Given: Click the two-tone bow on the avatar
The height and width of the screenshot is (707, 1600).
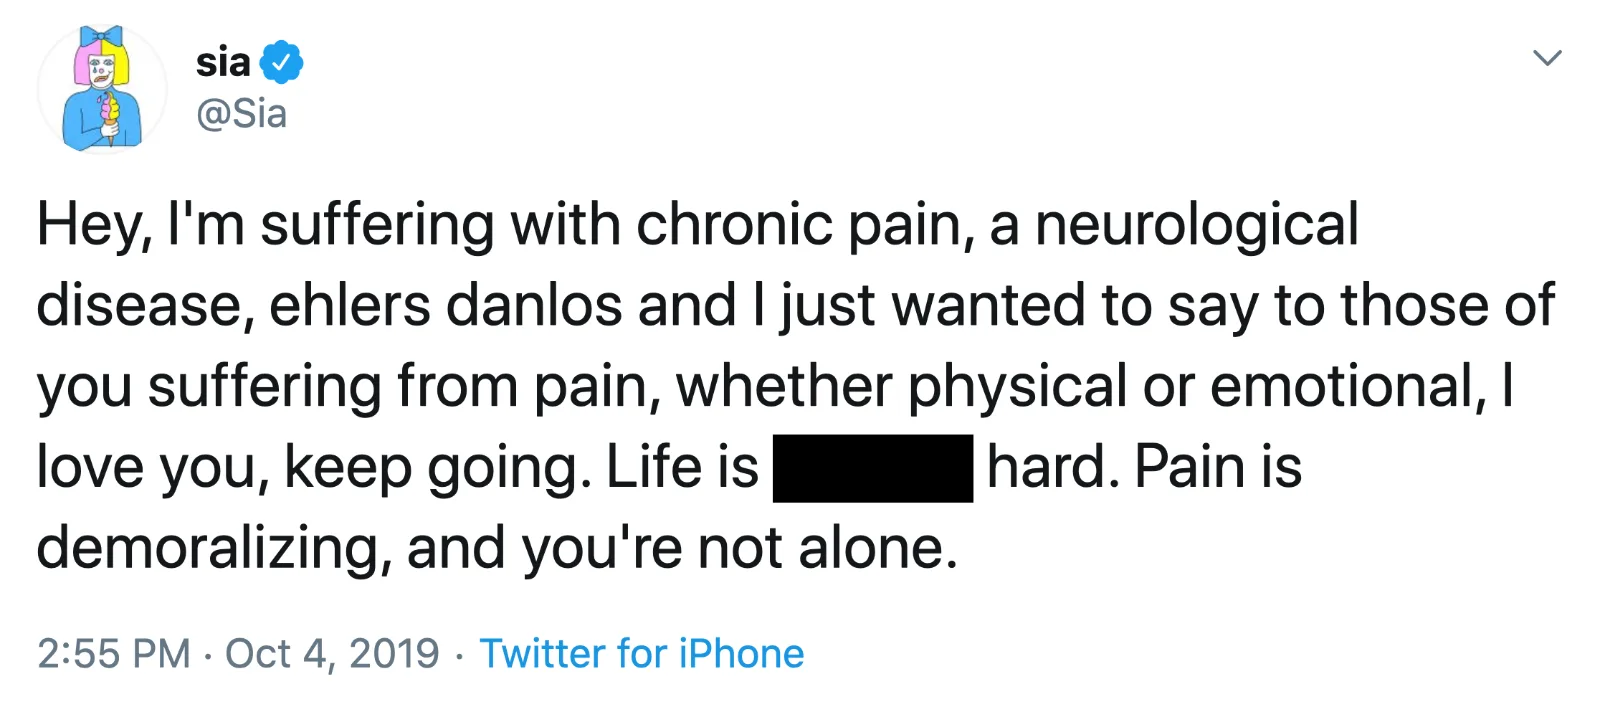Looking at the screenshot, I should click(x=102, y=40).
